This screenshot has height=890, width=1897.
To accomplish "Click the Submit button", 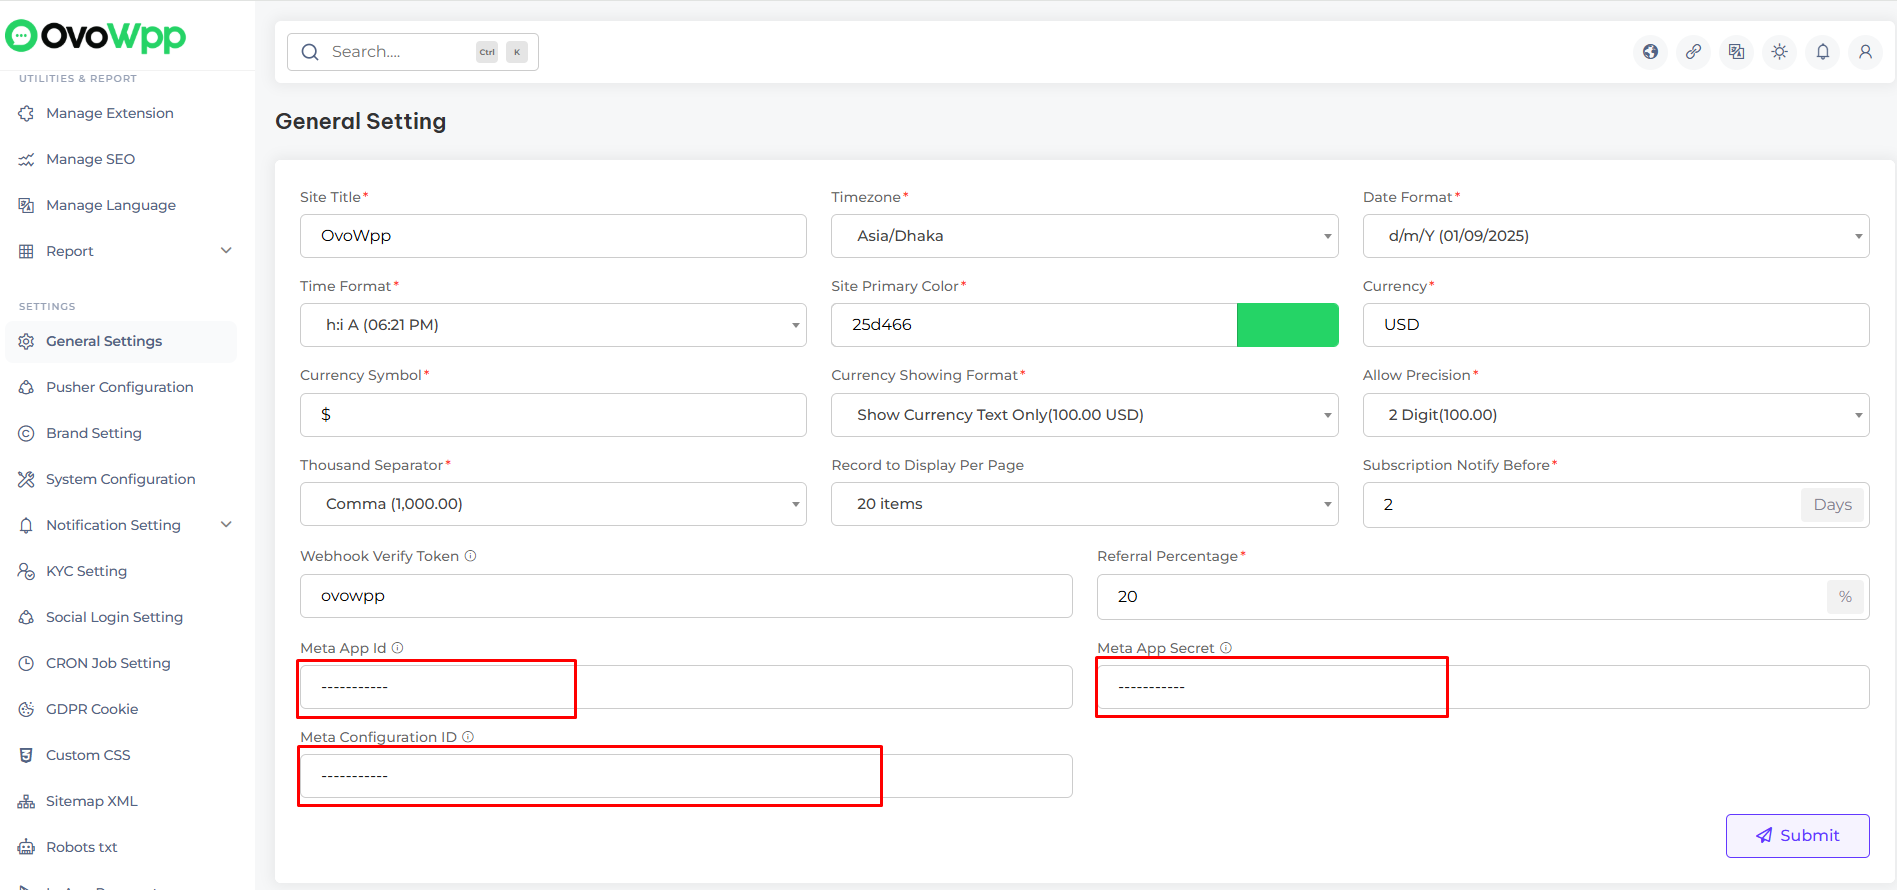I will click(x=1797, y=836).
